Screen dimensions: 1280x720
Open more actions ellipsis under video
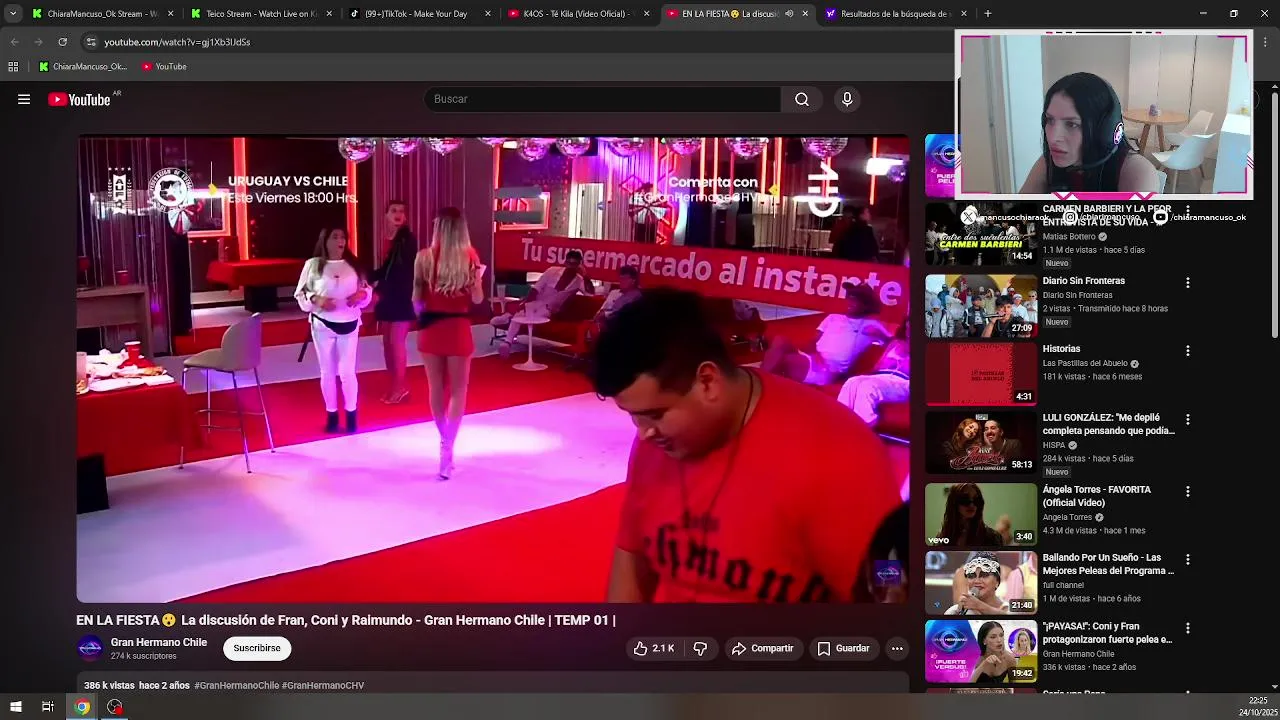pyautogui.click(x=897, y=648)
